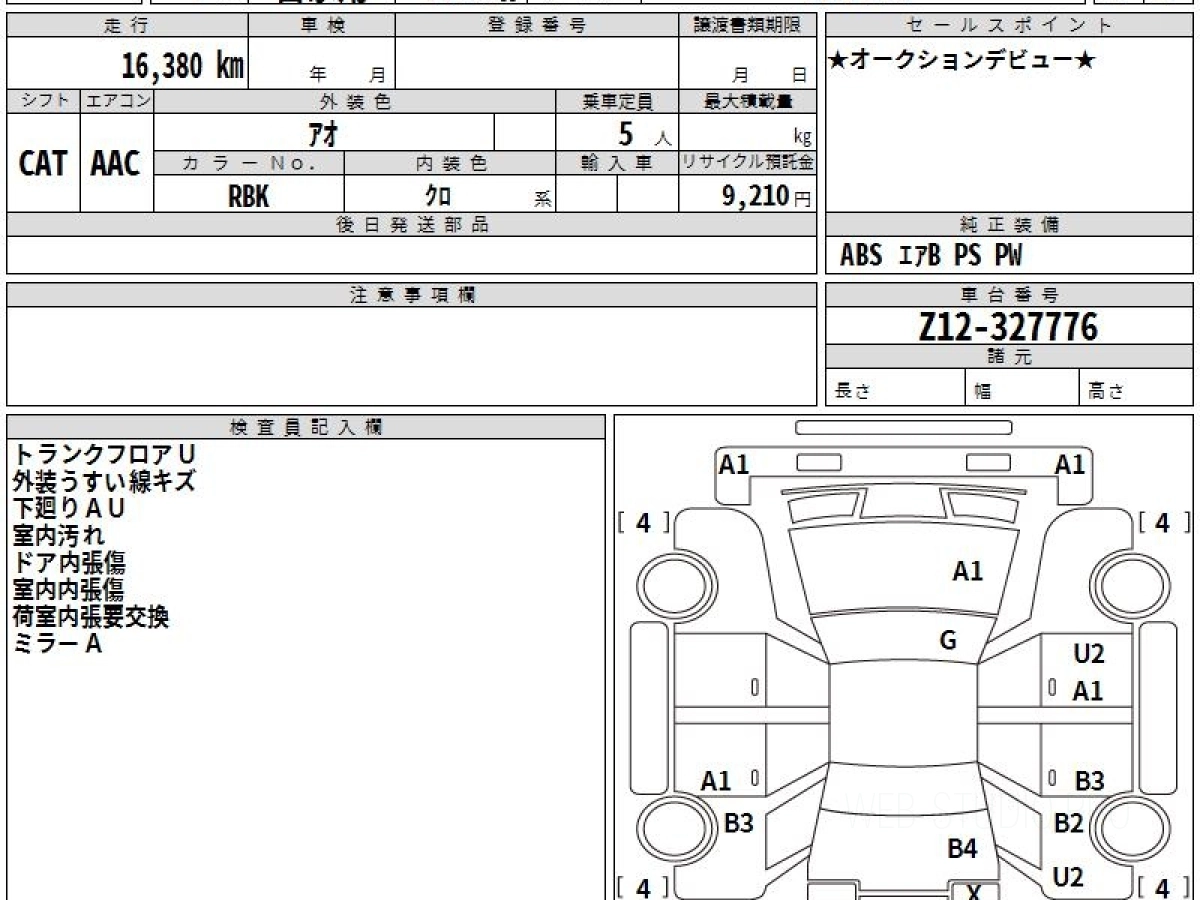Click the 走行 column header
The image size is (1200, 900).
127,26
